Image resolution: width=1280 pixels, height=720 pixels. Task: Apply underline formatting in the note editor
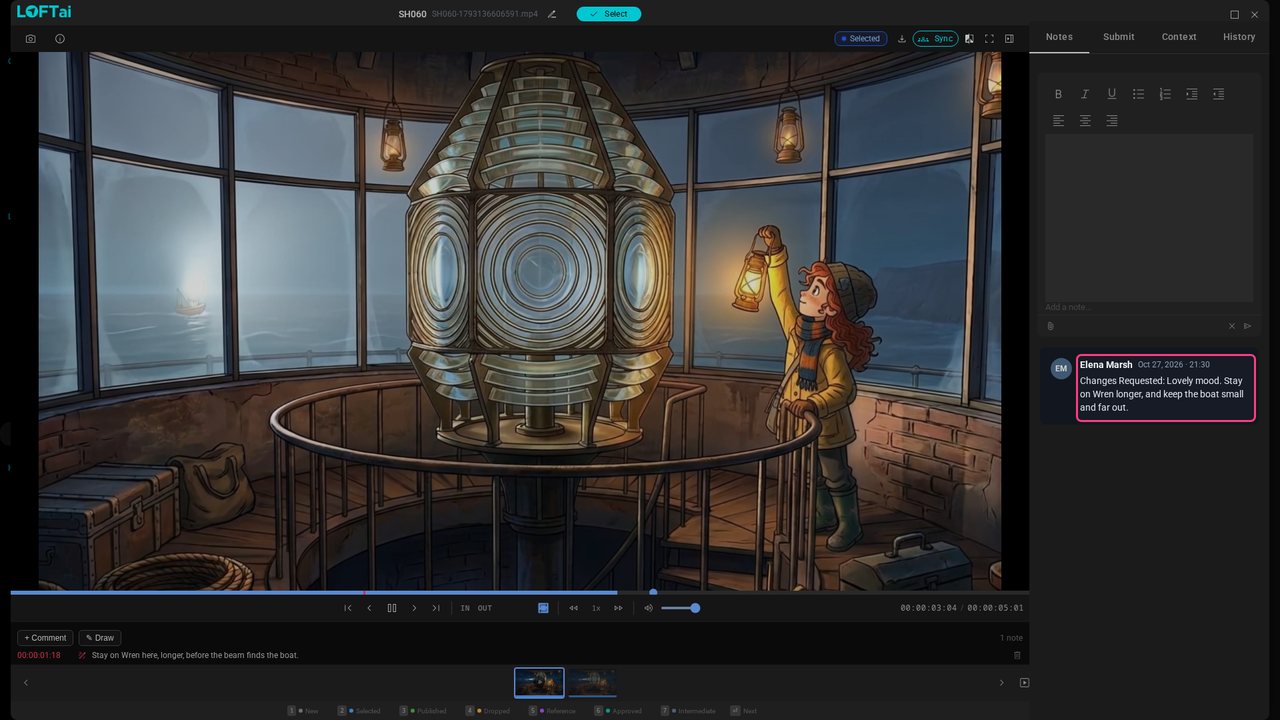coord(1111,94)
